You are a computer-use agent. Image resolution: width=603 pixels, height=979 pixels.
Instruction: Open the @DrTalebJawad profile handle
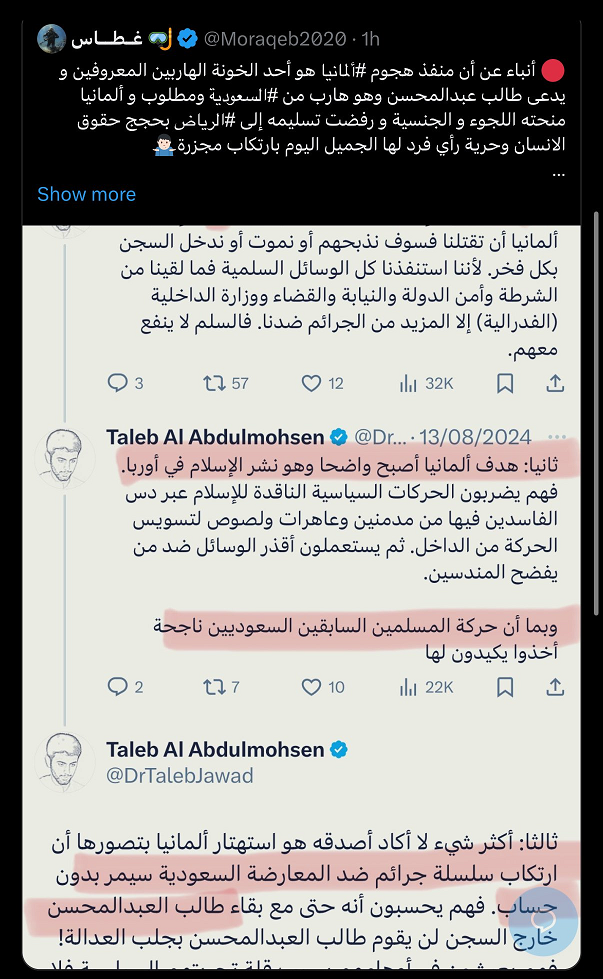pos(180,775)
